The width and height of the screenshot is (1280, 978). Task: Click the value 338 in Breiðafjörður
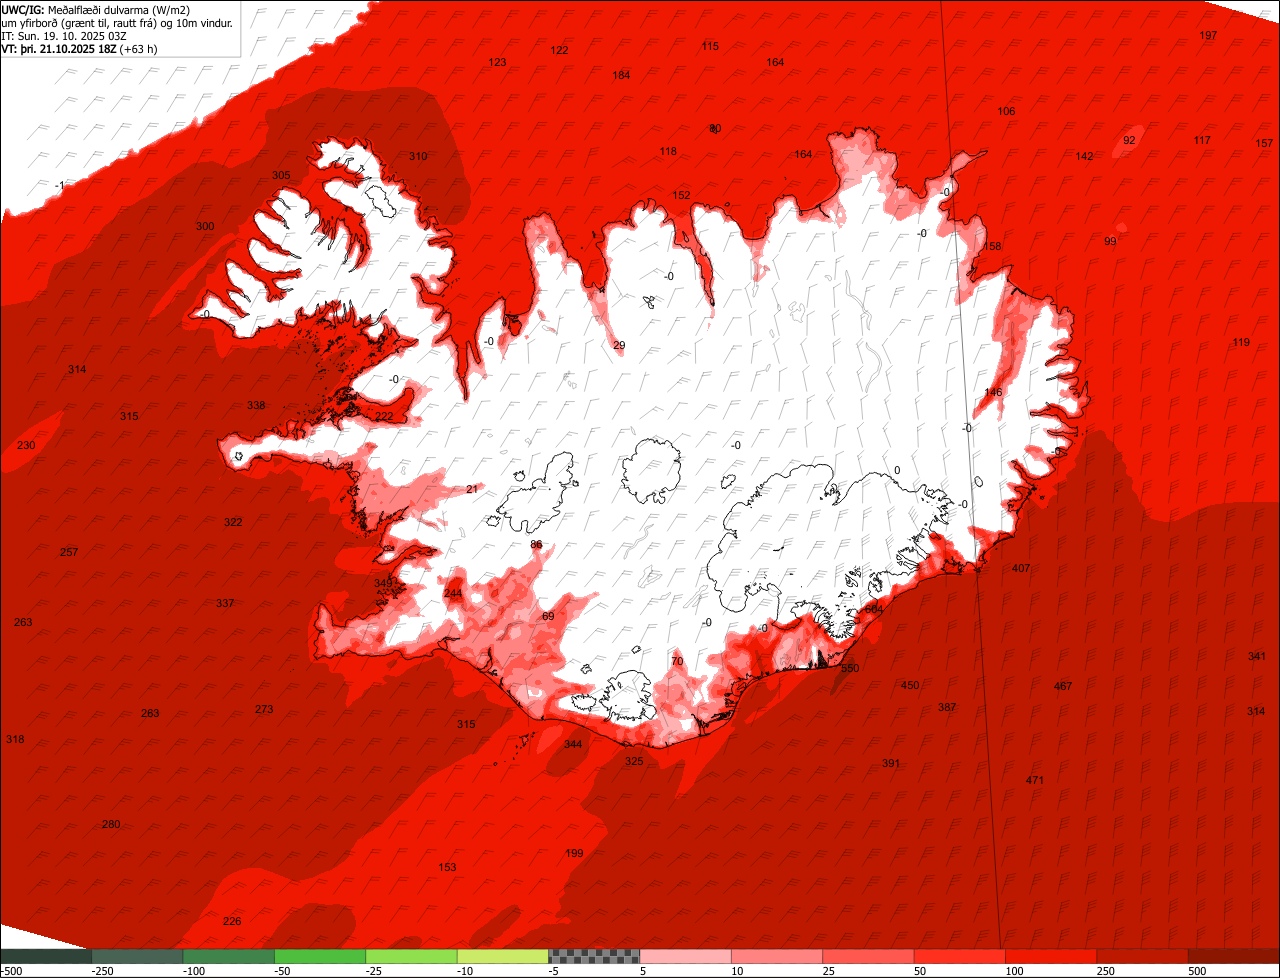click(256, 405)
